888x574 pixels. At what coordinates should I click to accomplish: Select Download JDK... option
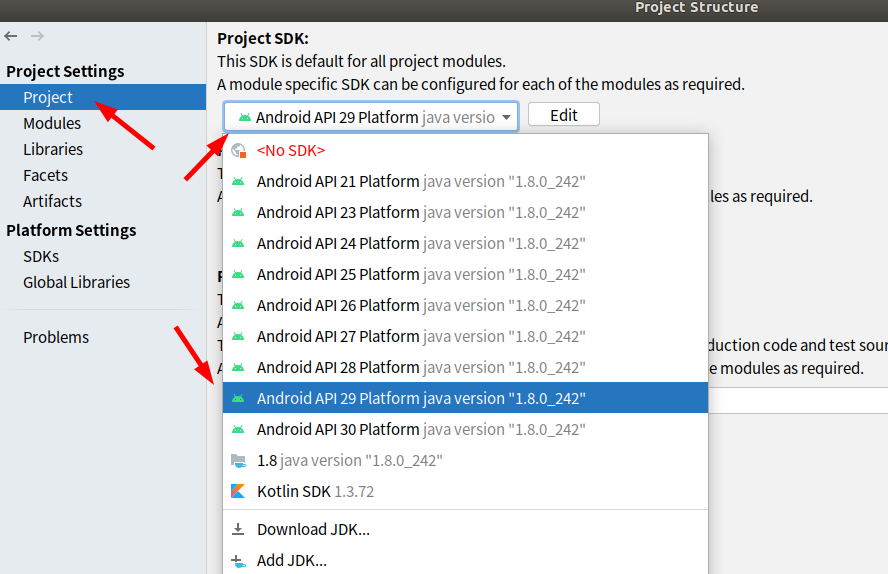point(466,529)
